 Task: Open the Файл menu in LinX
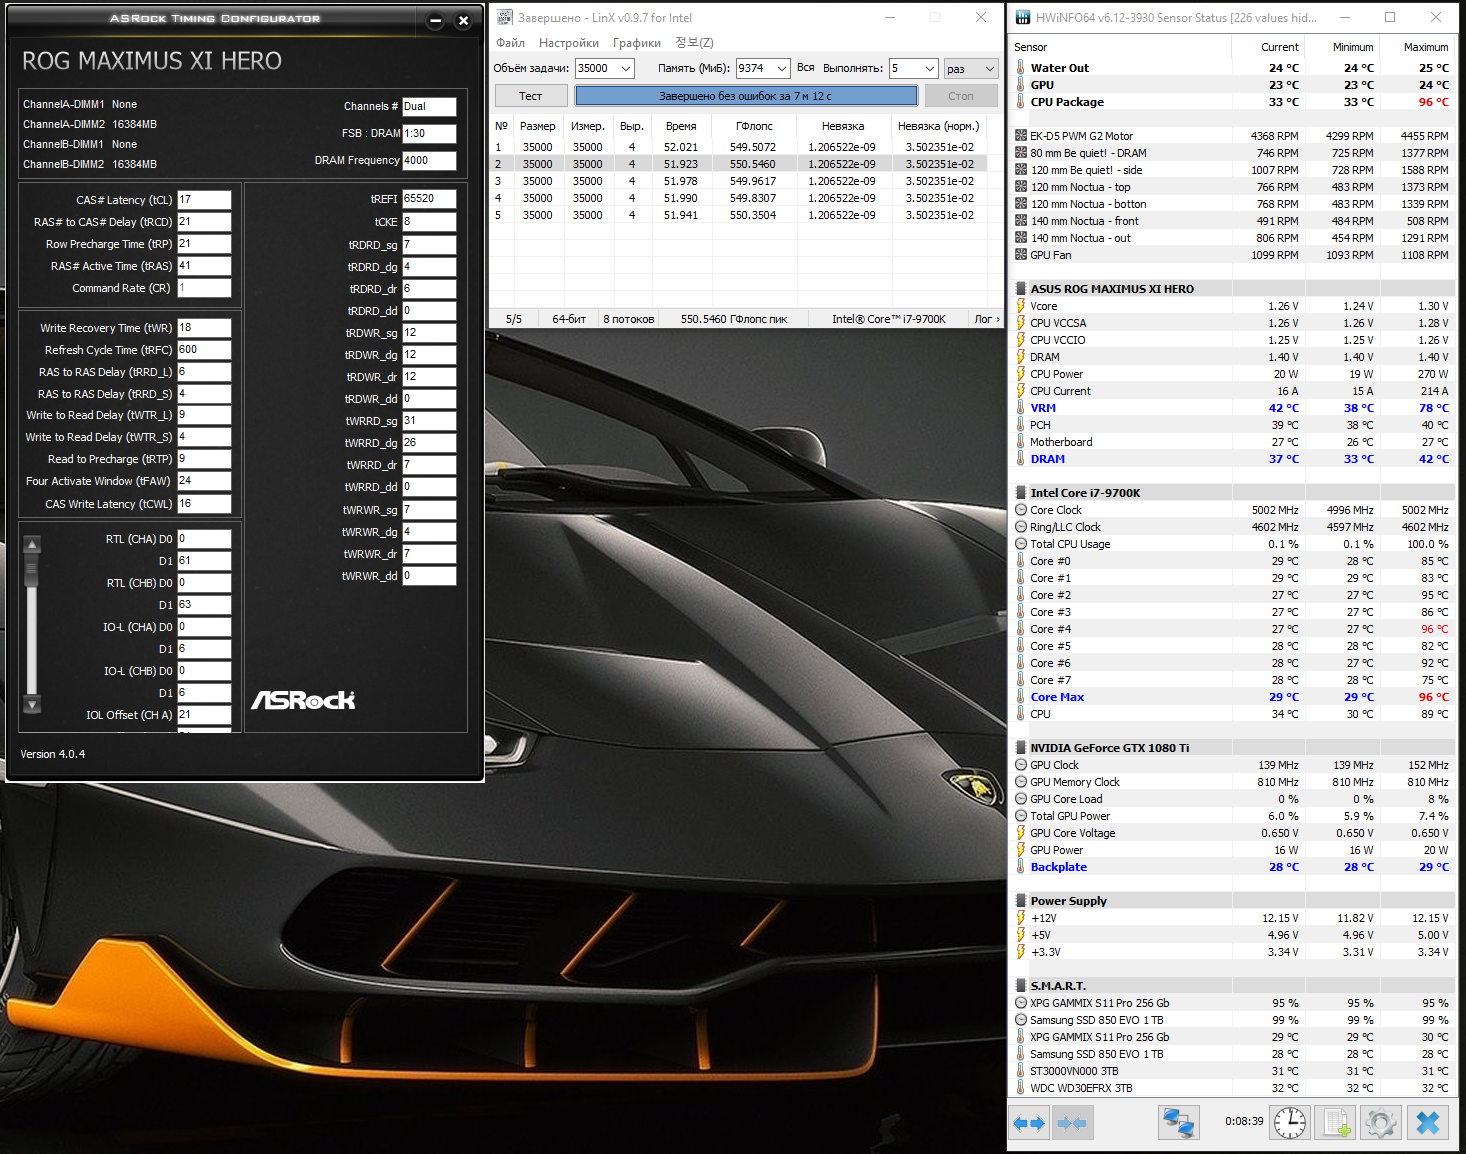510,43
